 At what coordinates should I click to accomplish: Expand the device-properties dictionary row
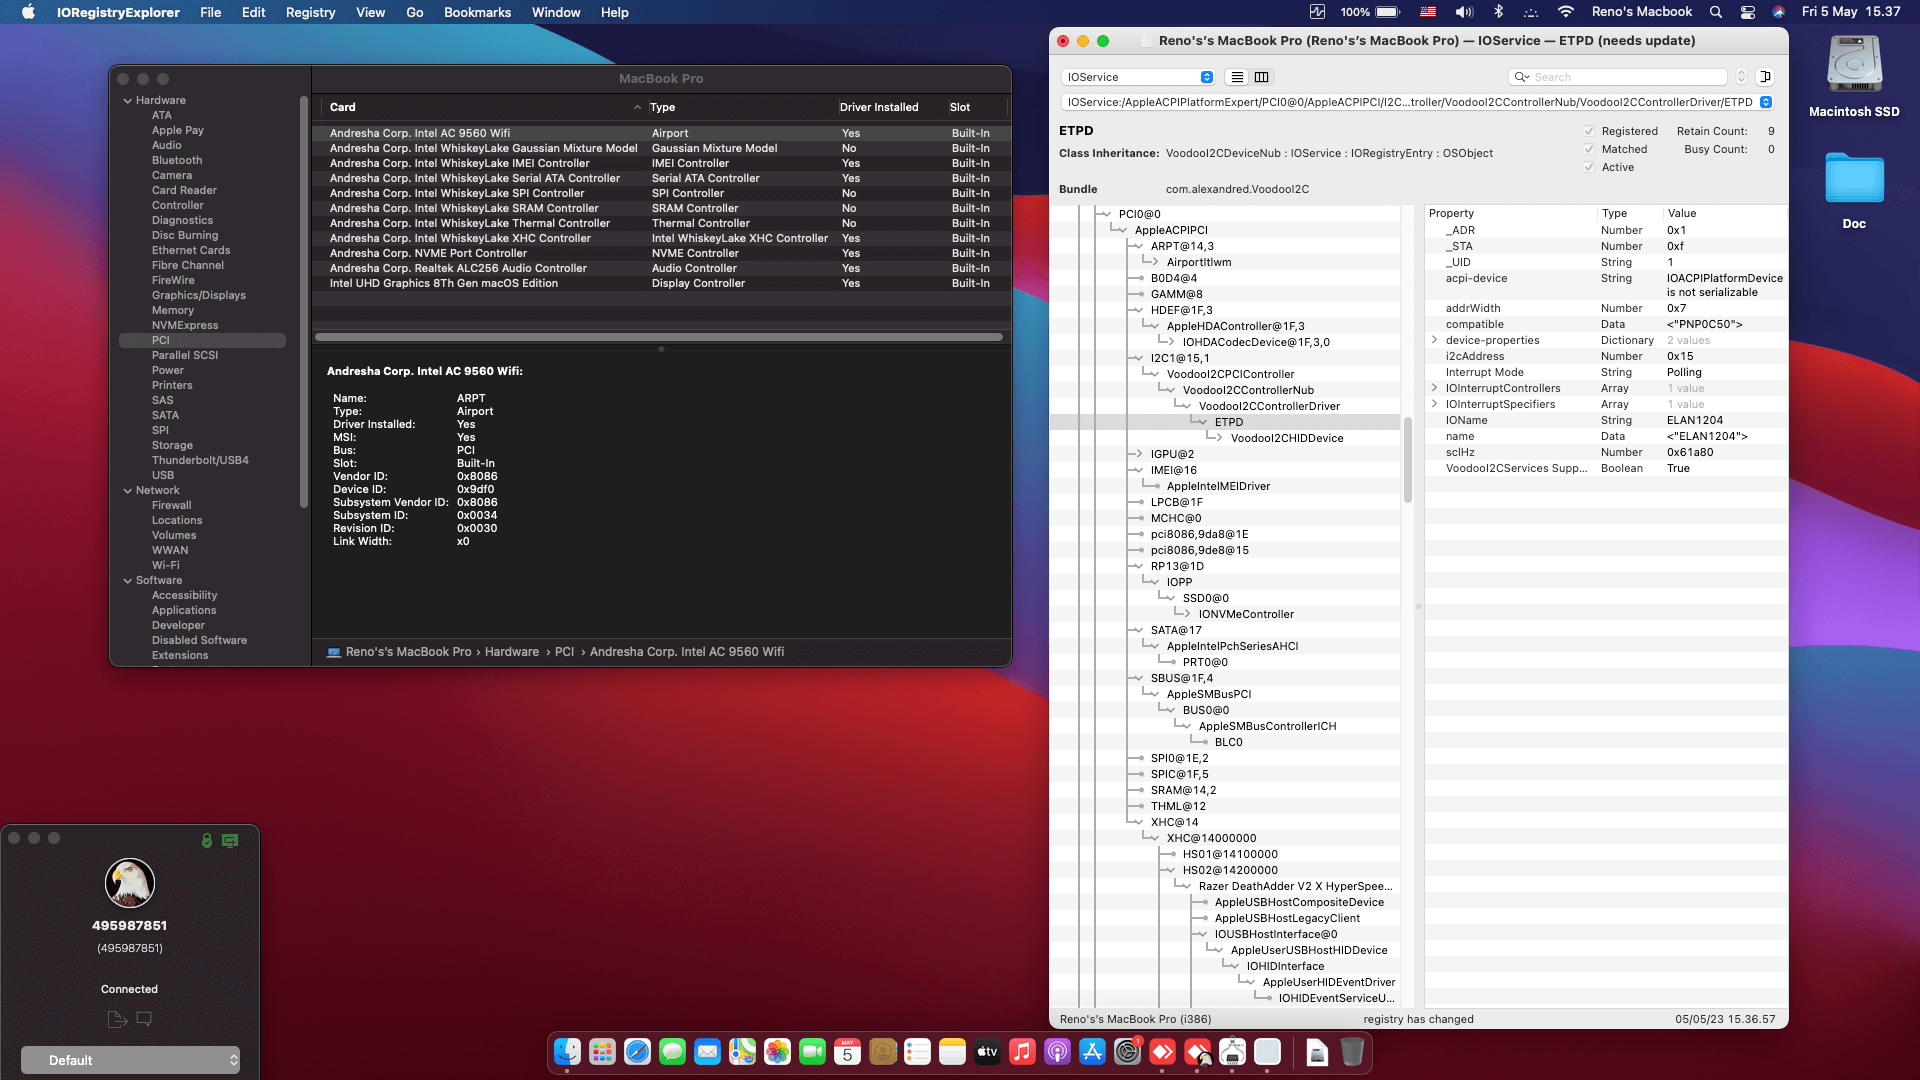tap(1434, 340)
